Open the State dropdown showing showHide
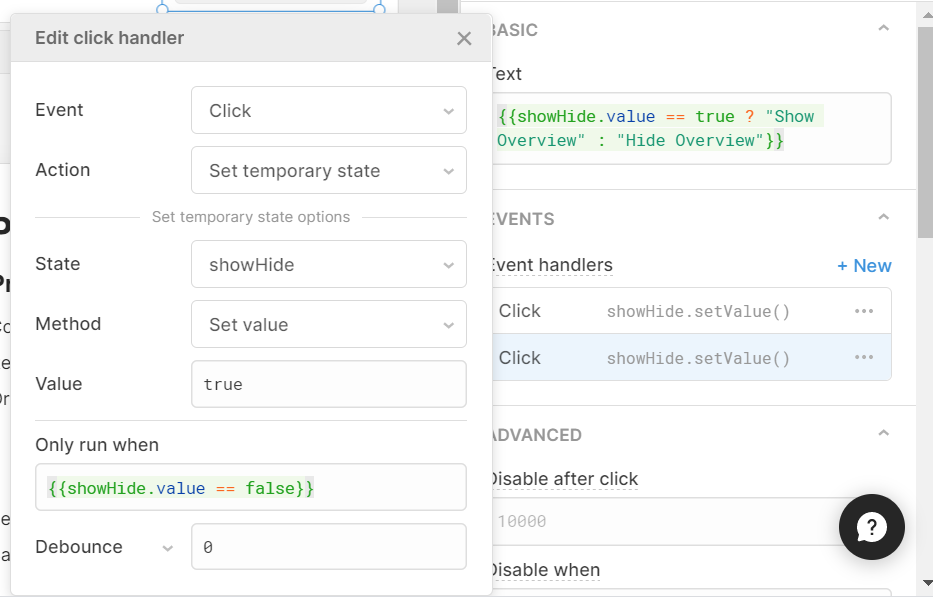This screenshot has height=600, width=933. (328, 264)
